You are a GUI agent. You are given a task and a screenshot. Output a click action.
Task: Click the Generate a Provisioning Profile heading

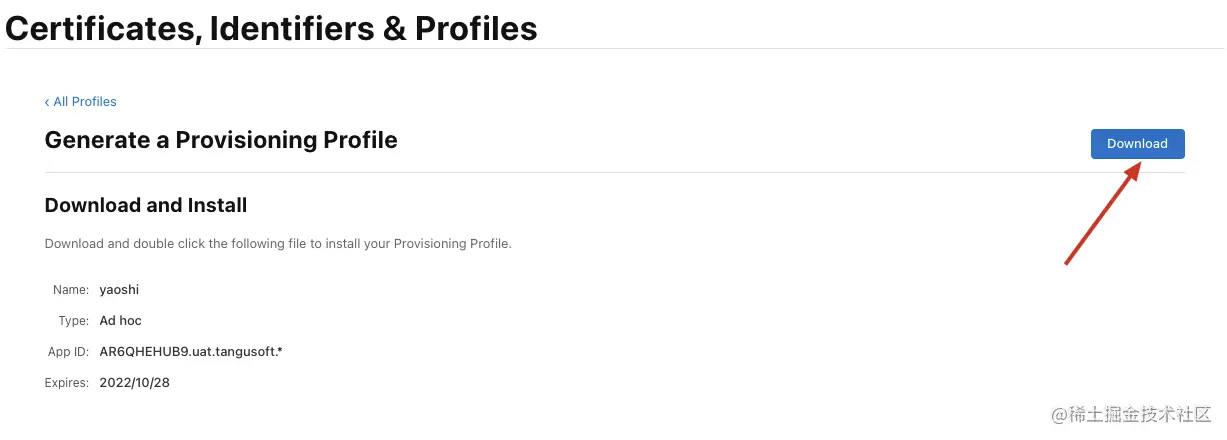(x=221, y=140)
